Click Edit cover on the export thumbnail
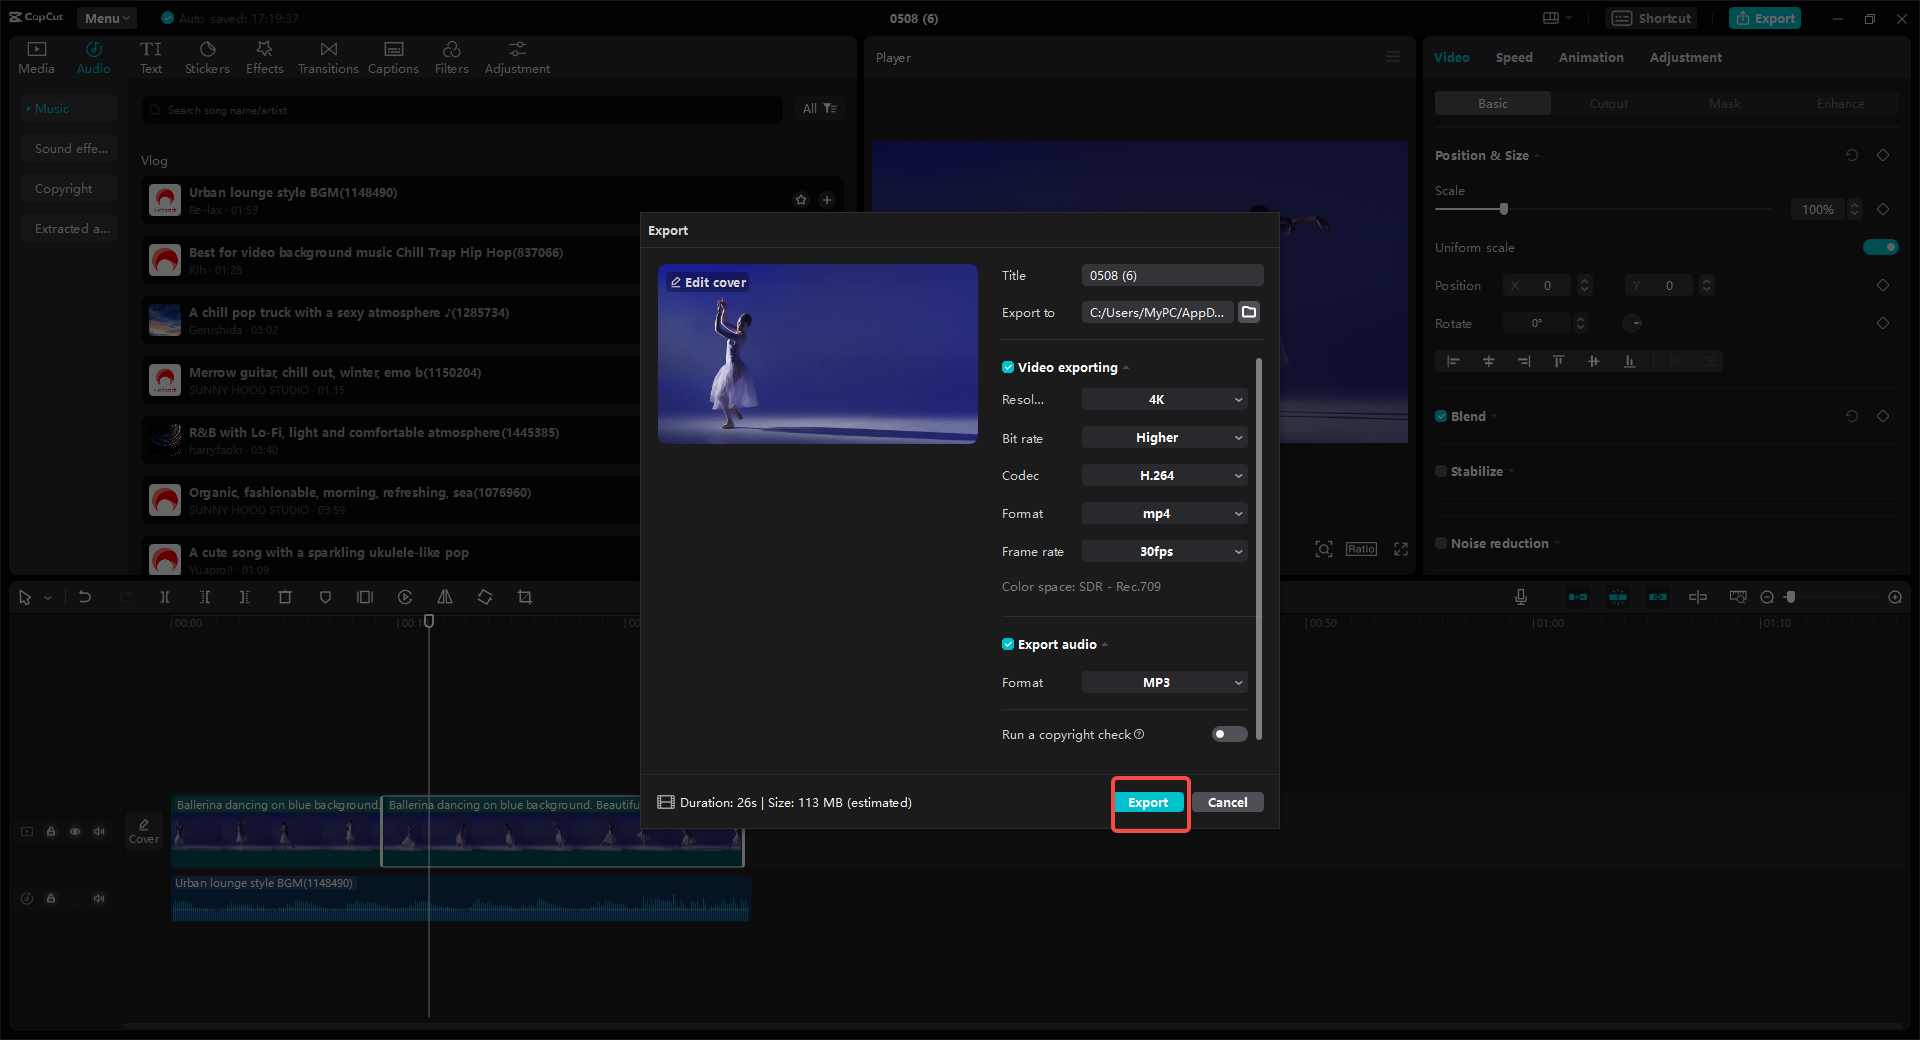The height and width of the screenshot is (1040, 1920). (x=708, y=282)
